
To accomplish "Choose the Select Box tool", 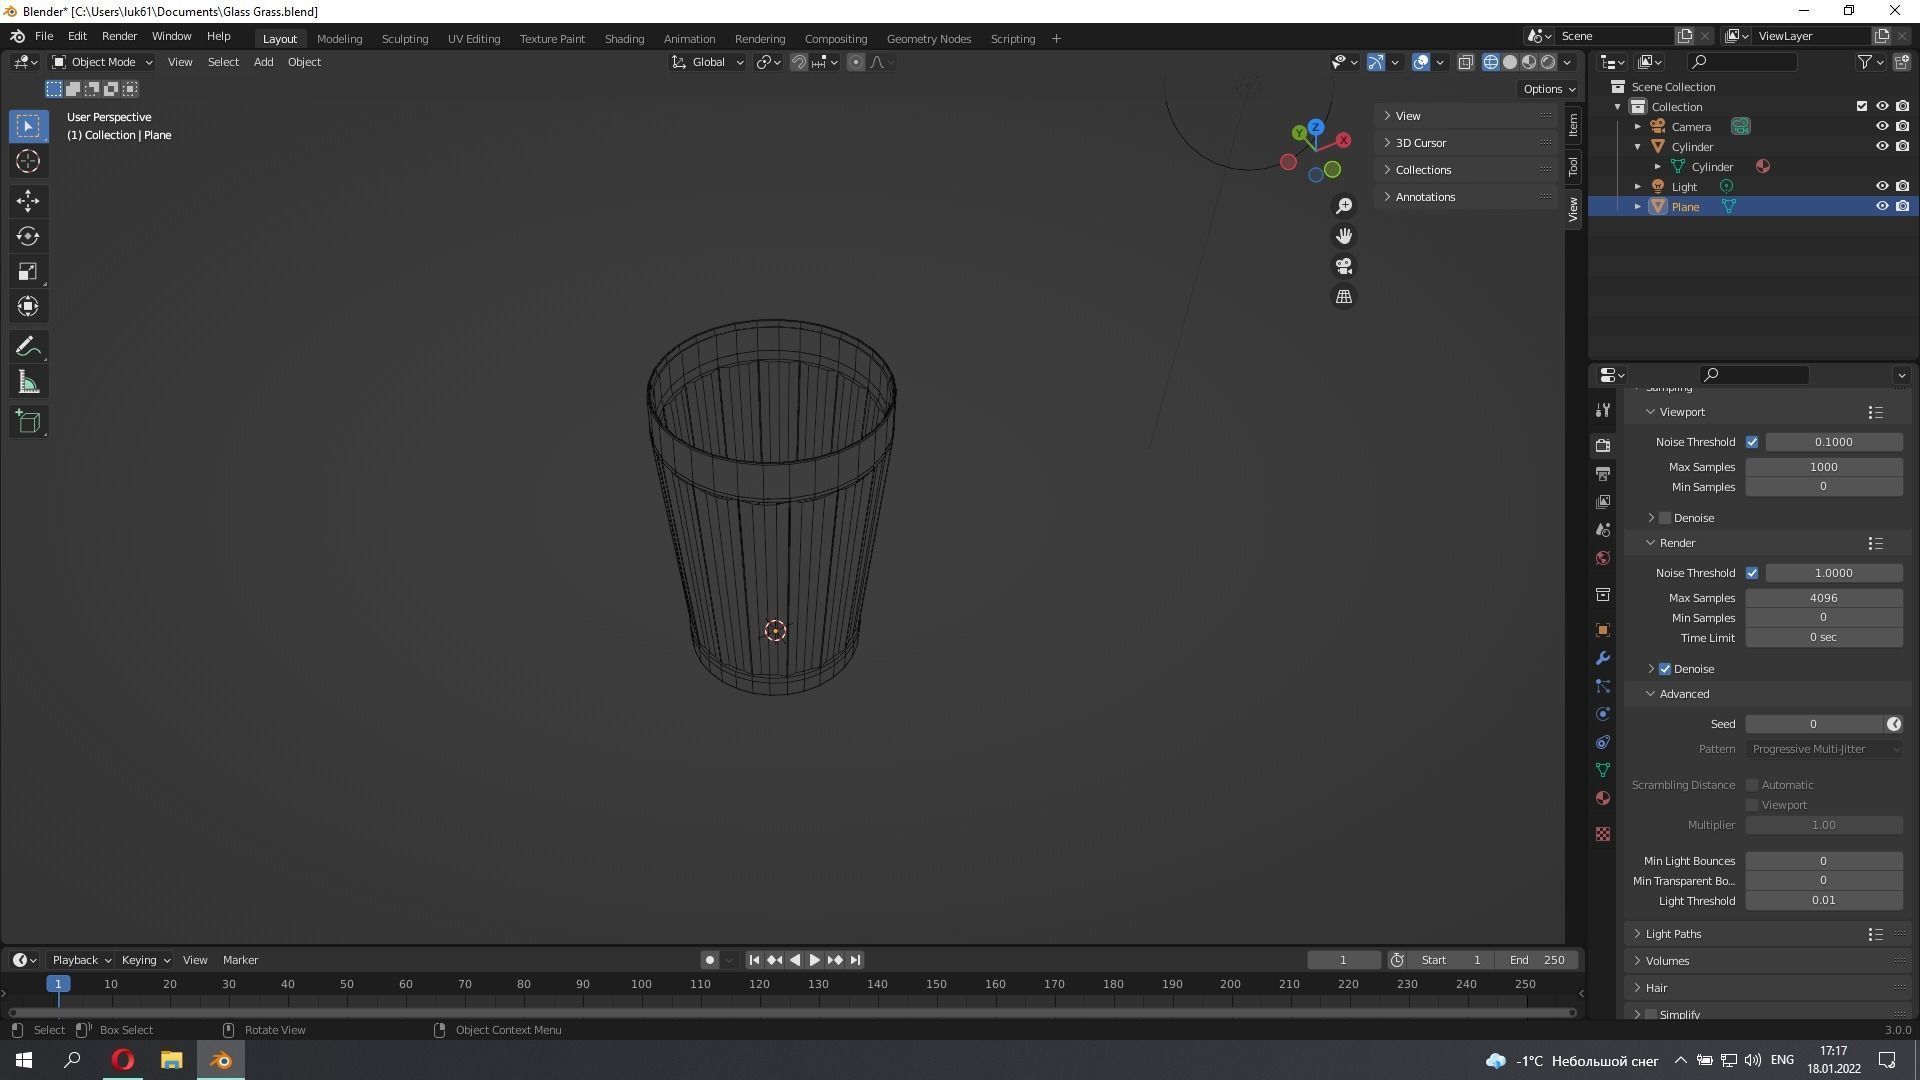I will pyautogui.click(x=28, y=126).
